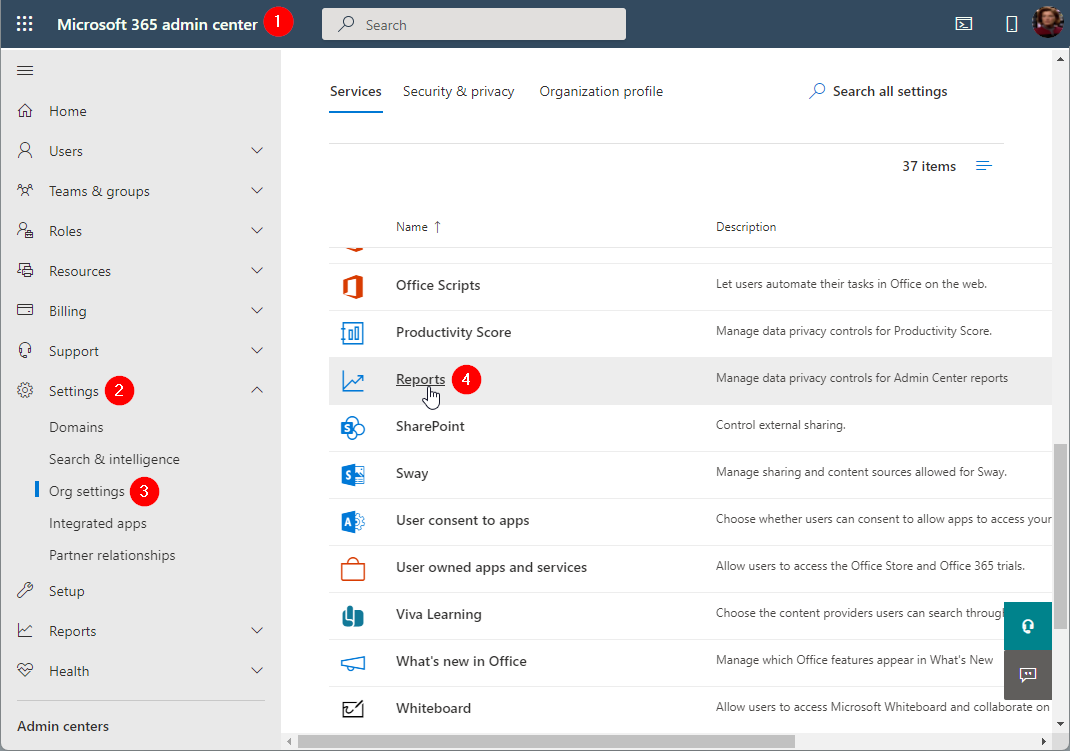Click the mobile device icon in header
Screen dimensions: 1070x751
pos(1012,24)
